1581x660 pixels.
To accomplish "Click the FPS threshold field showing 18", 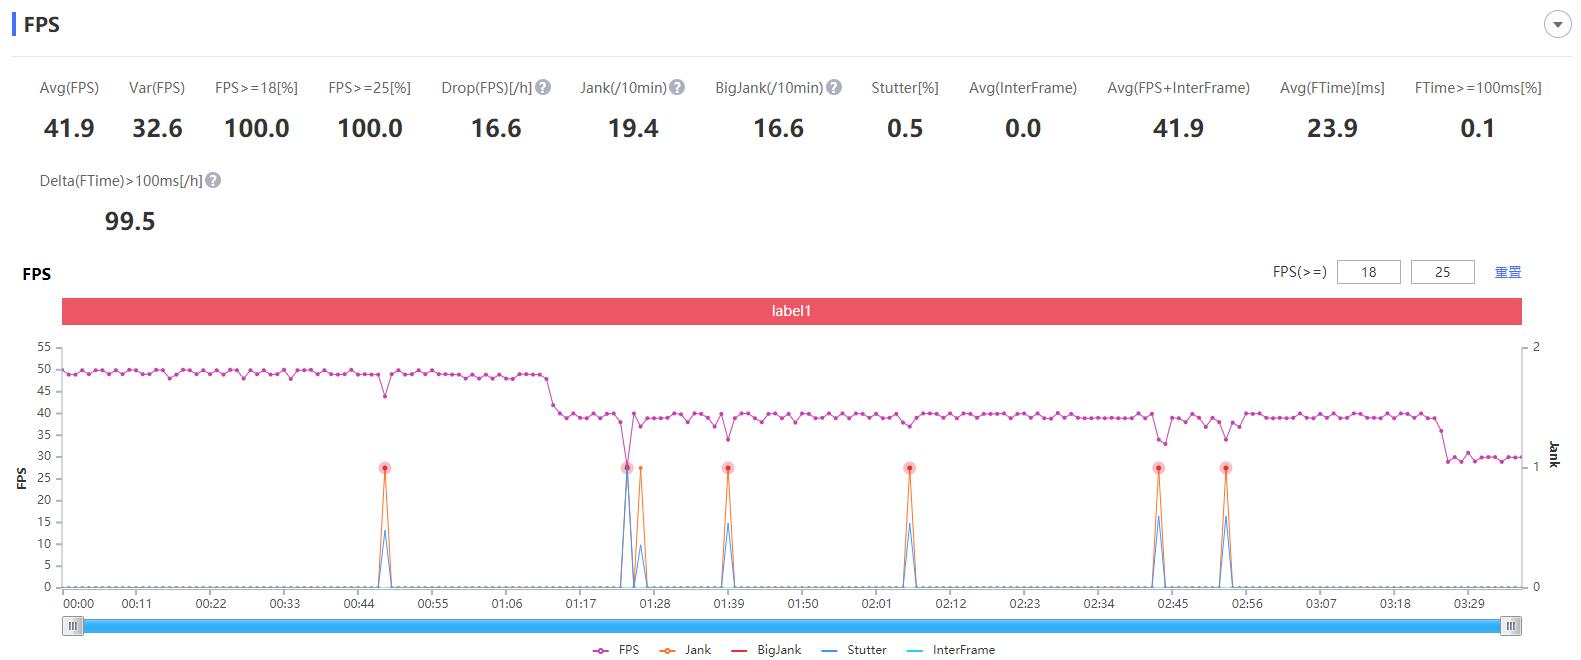I will pos(1368,272).
